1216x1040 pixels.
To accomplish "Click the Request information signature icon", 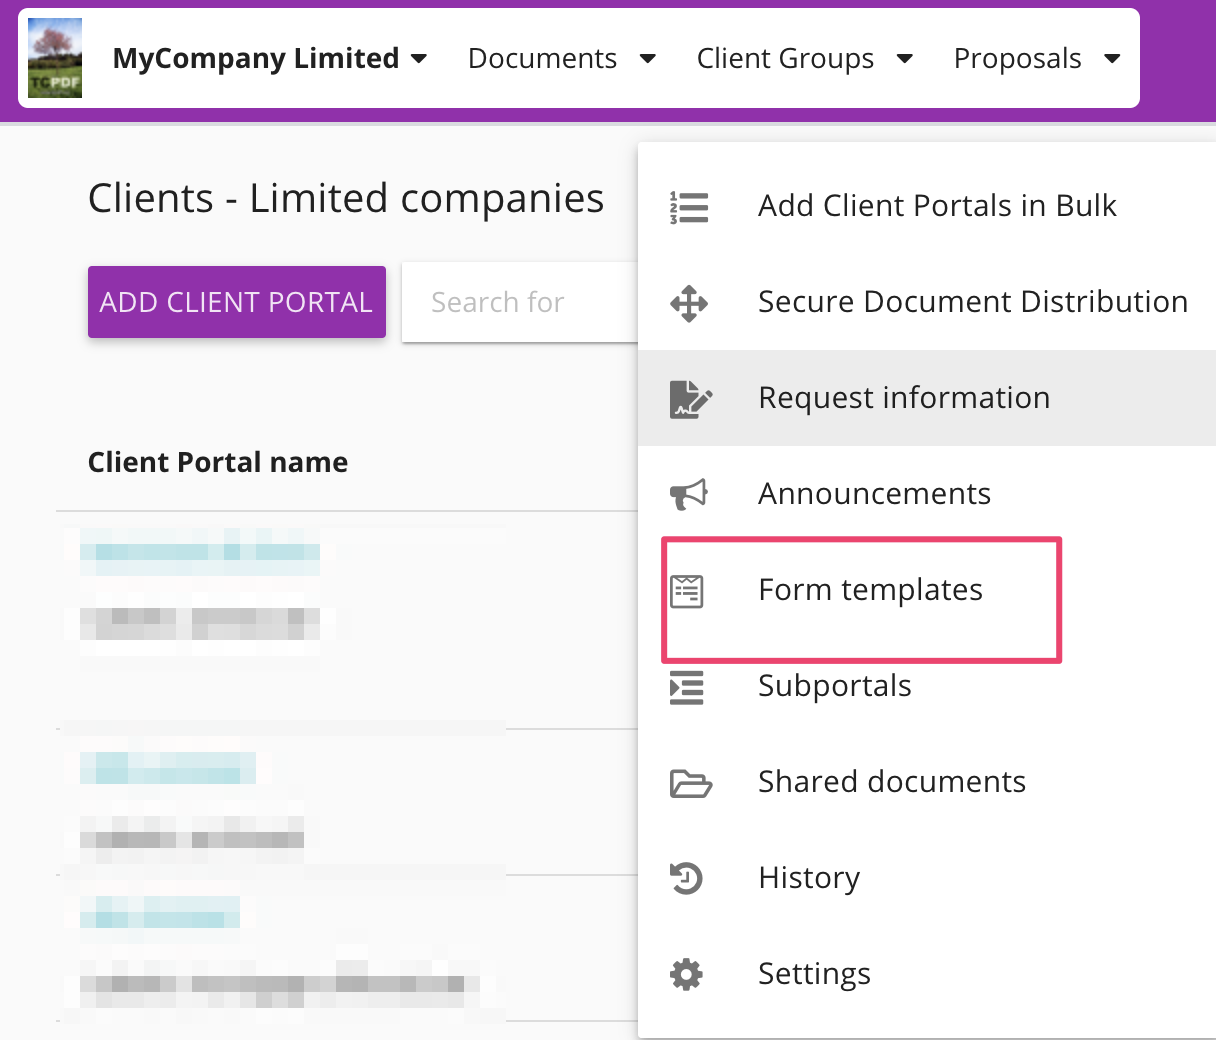I will (689, 398).
